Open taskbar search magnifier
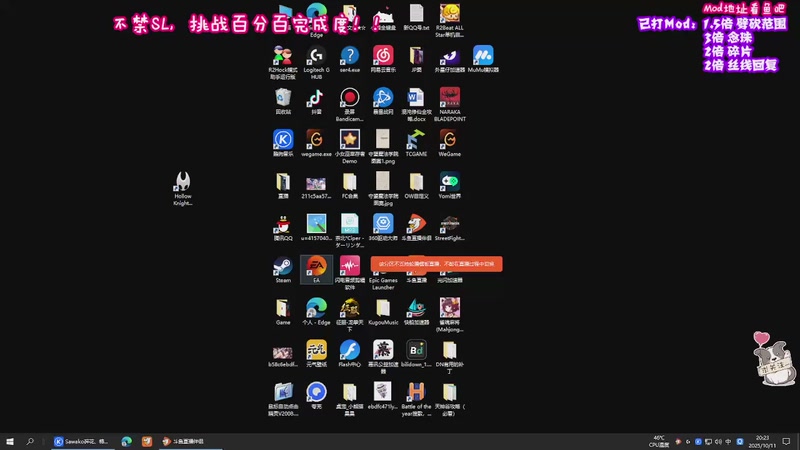The width and height of the screenshot is (800, 450). (30, 441)
